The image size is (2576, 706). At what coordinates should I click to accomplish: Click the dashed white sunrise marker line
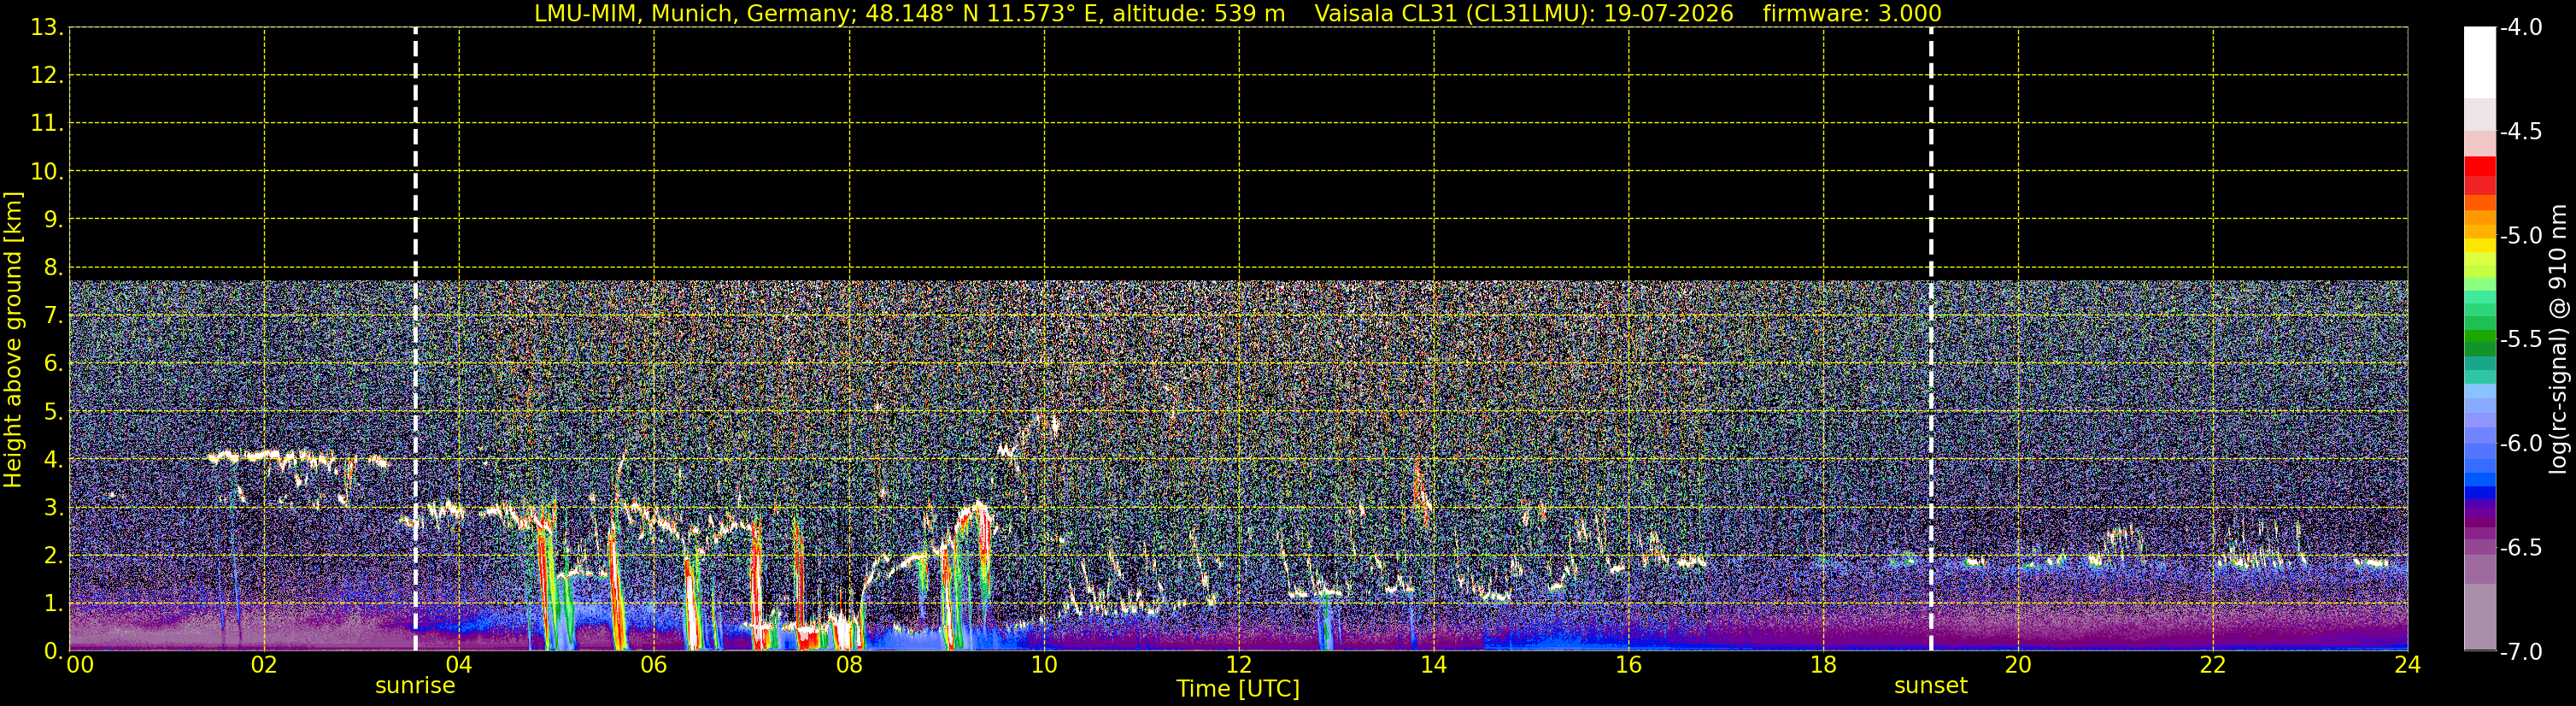coord(415,339)
